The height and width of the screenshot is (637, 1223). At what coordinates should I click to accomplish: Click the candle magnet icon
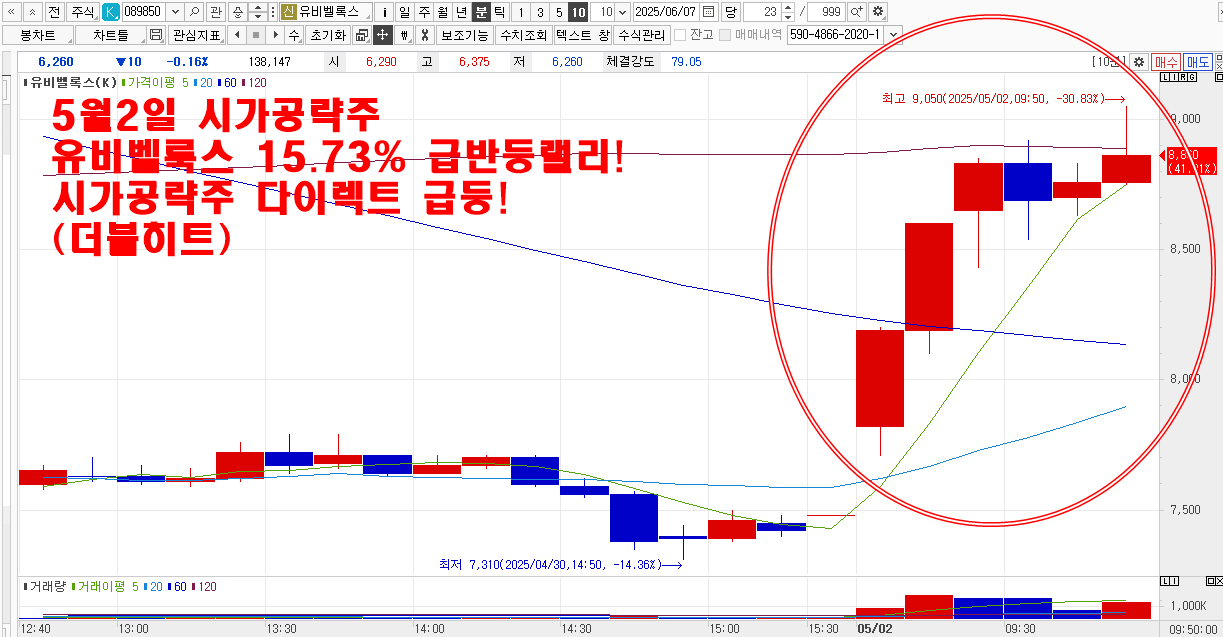[404, 35]
